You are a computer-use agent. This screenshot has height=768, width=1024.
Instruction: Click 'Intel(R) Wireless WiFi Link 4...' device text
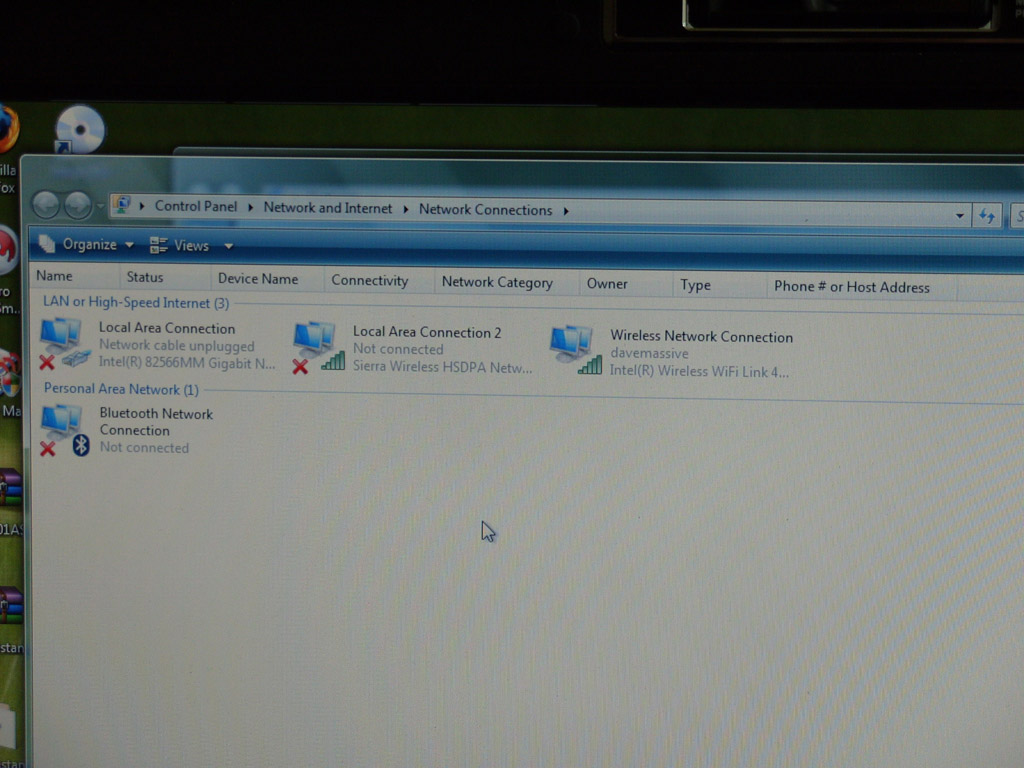click(699, 371)
